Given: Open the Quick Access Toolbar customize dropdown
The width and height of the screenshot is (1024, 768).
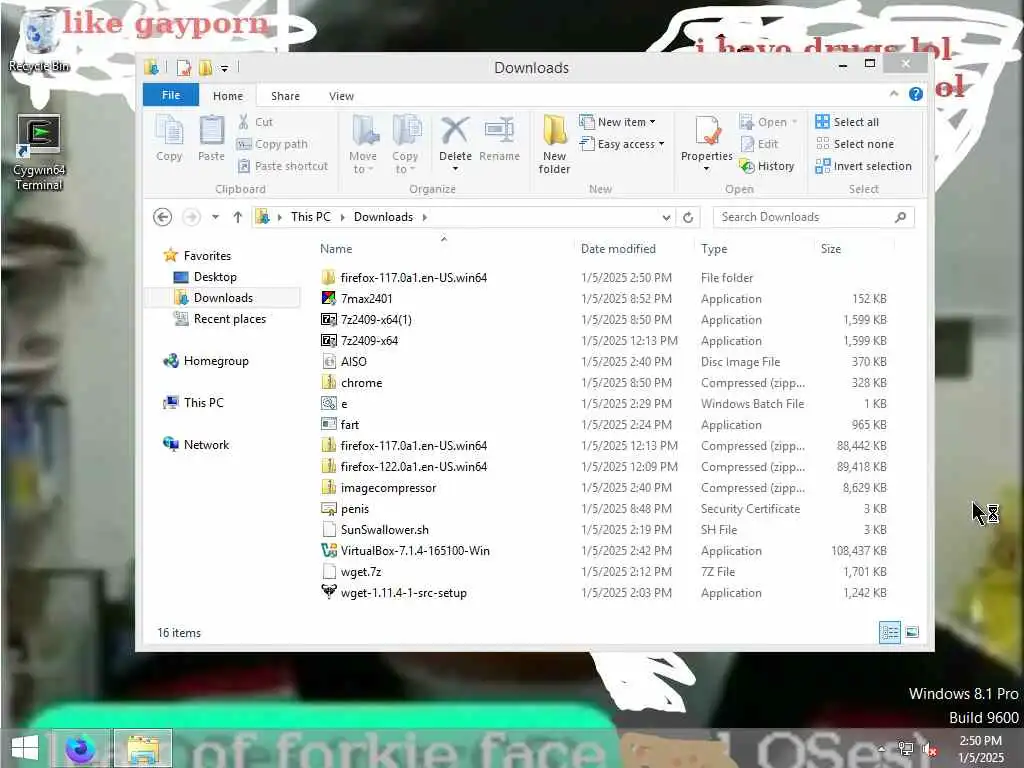Looking at the screenshot, I should 224,68.
